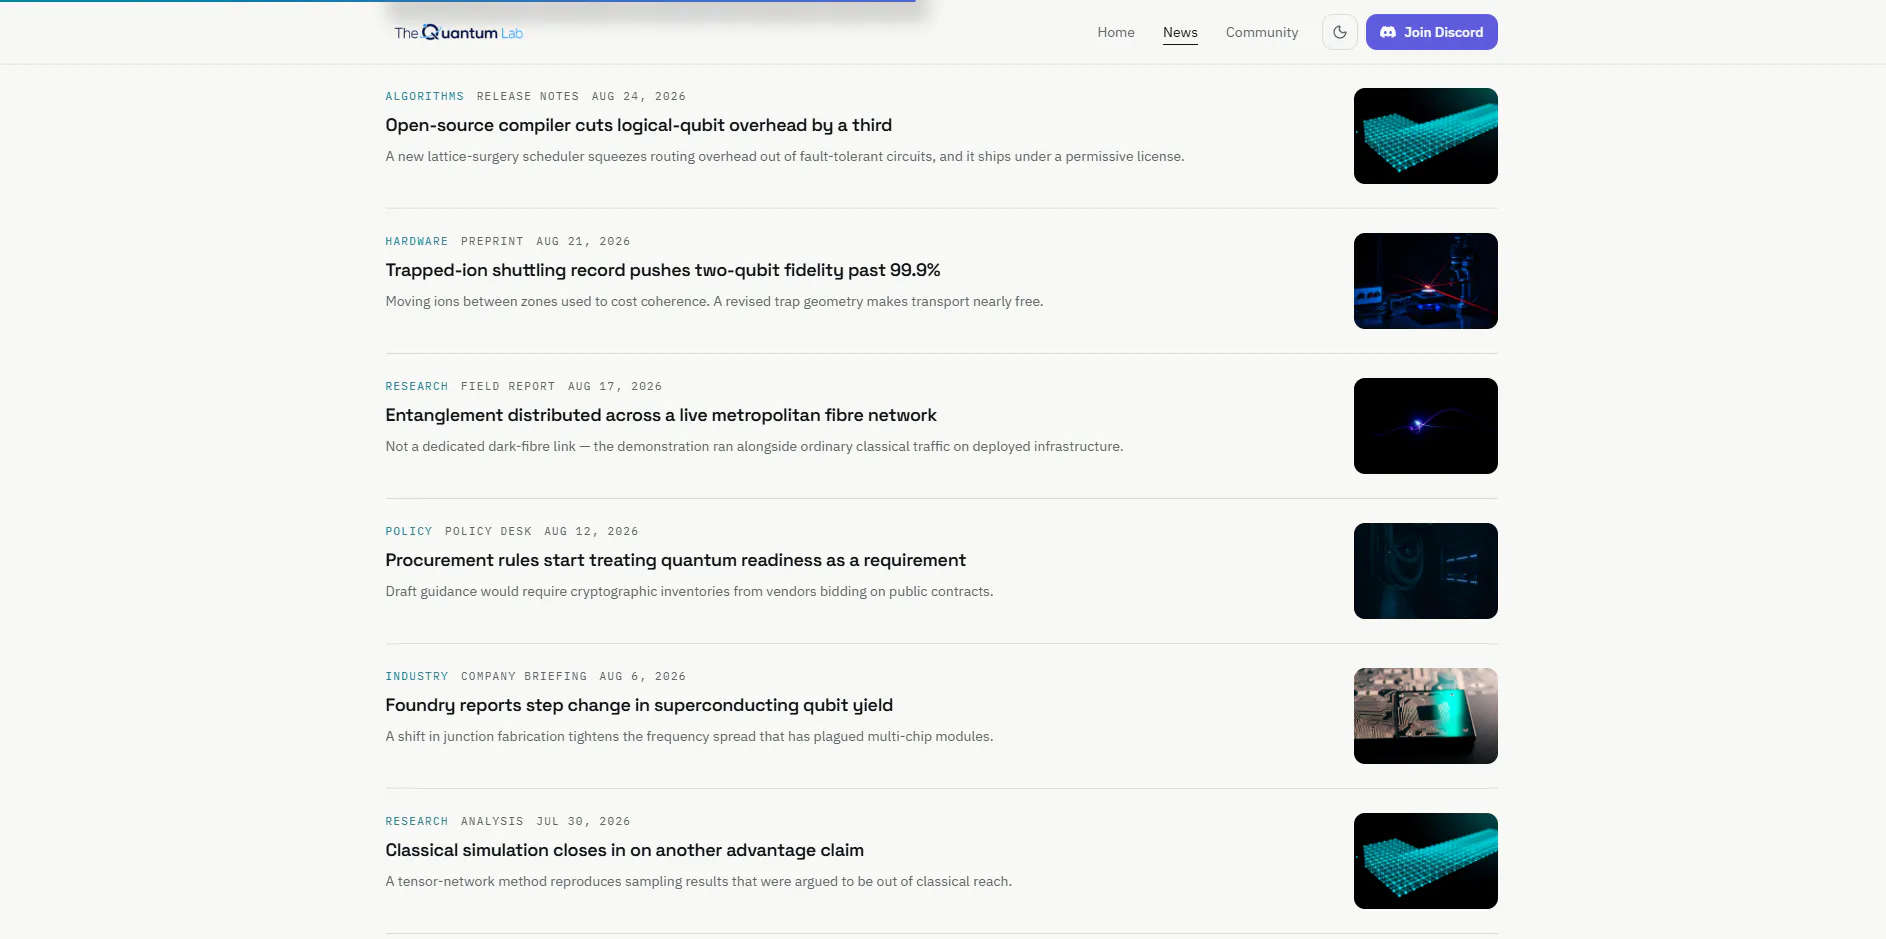Toggle dark mode moon icon
This screenshot has height=939, width=1886.
(x=1340, y=32)
